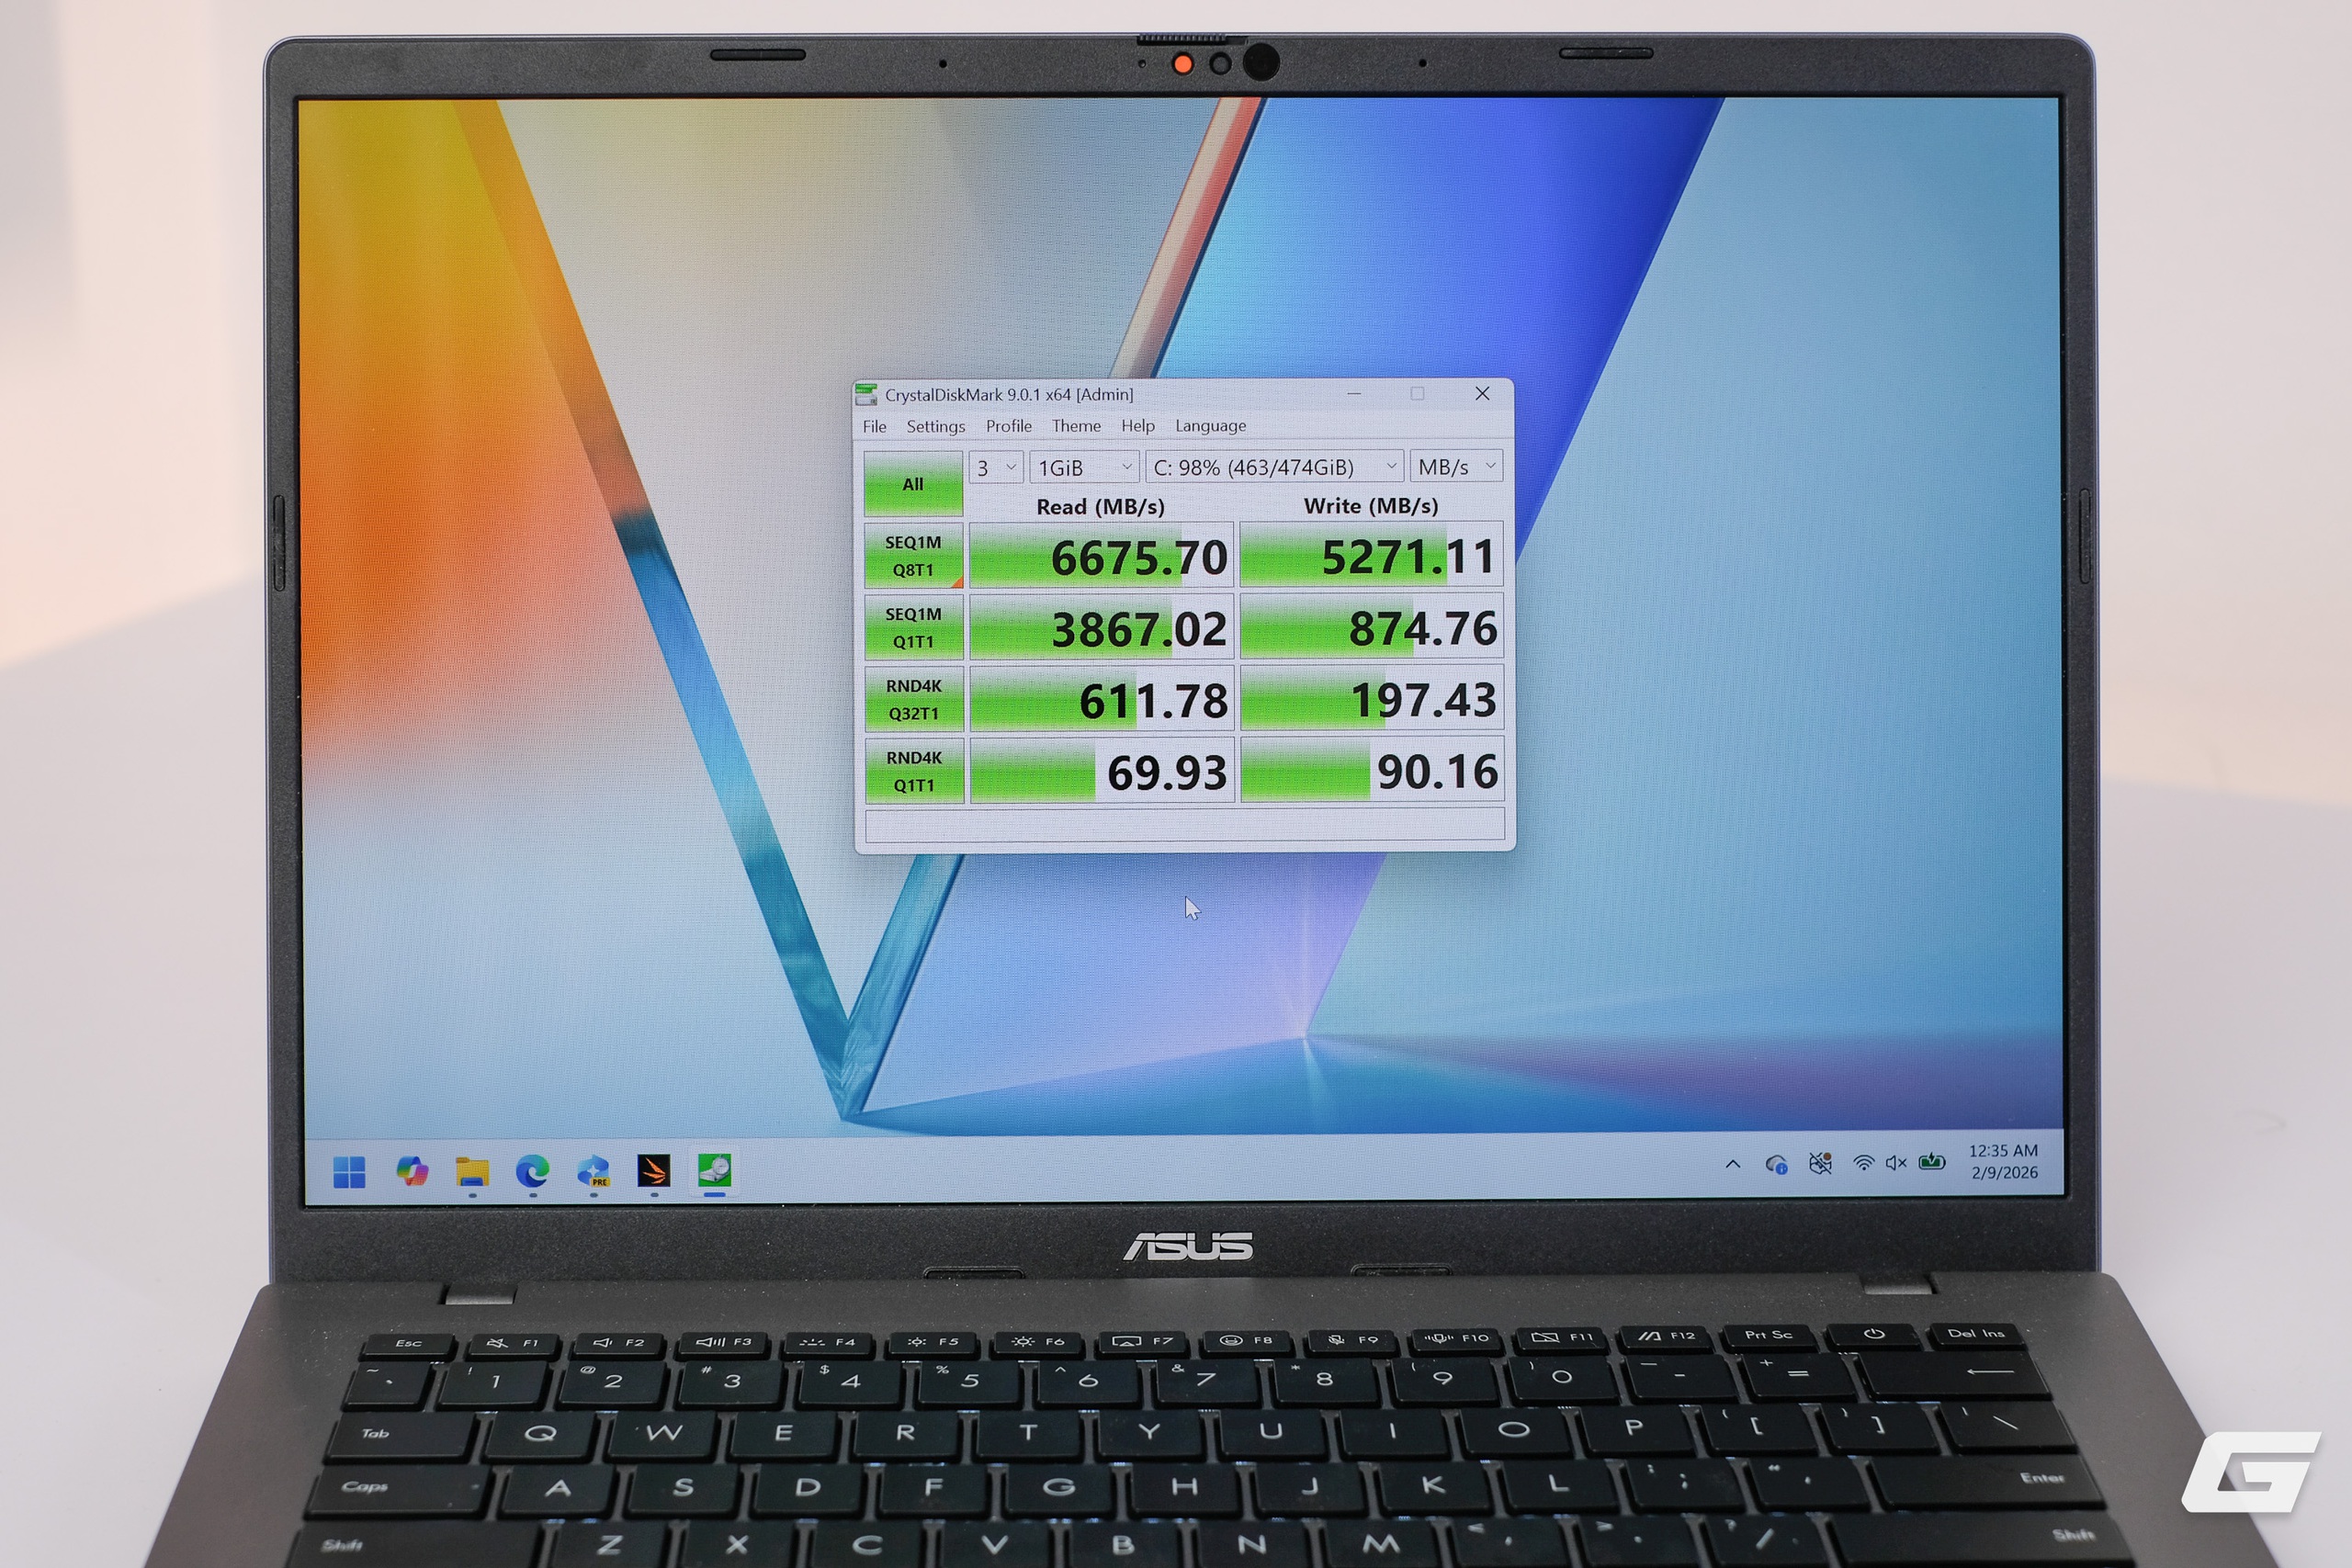2352x1568 pixels.
Task: Open the 1GiB test size dropdown
Action: click(x=1083, y=466)
